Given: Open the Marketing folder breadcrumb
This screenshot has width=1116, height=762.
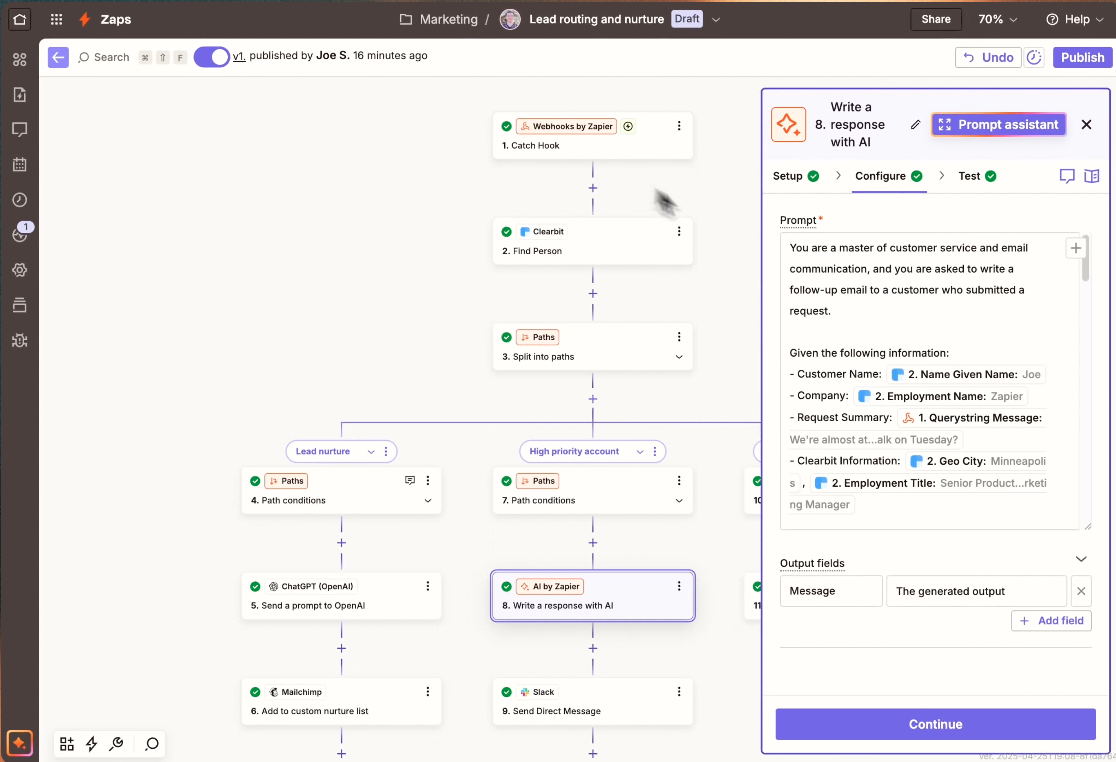Looking at the screenshot, I should 438,19.
